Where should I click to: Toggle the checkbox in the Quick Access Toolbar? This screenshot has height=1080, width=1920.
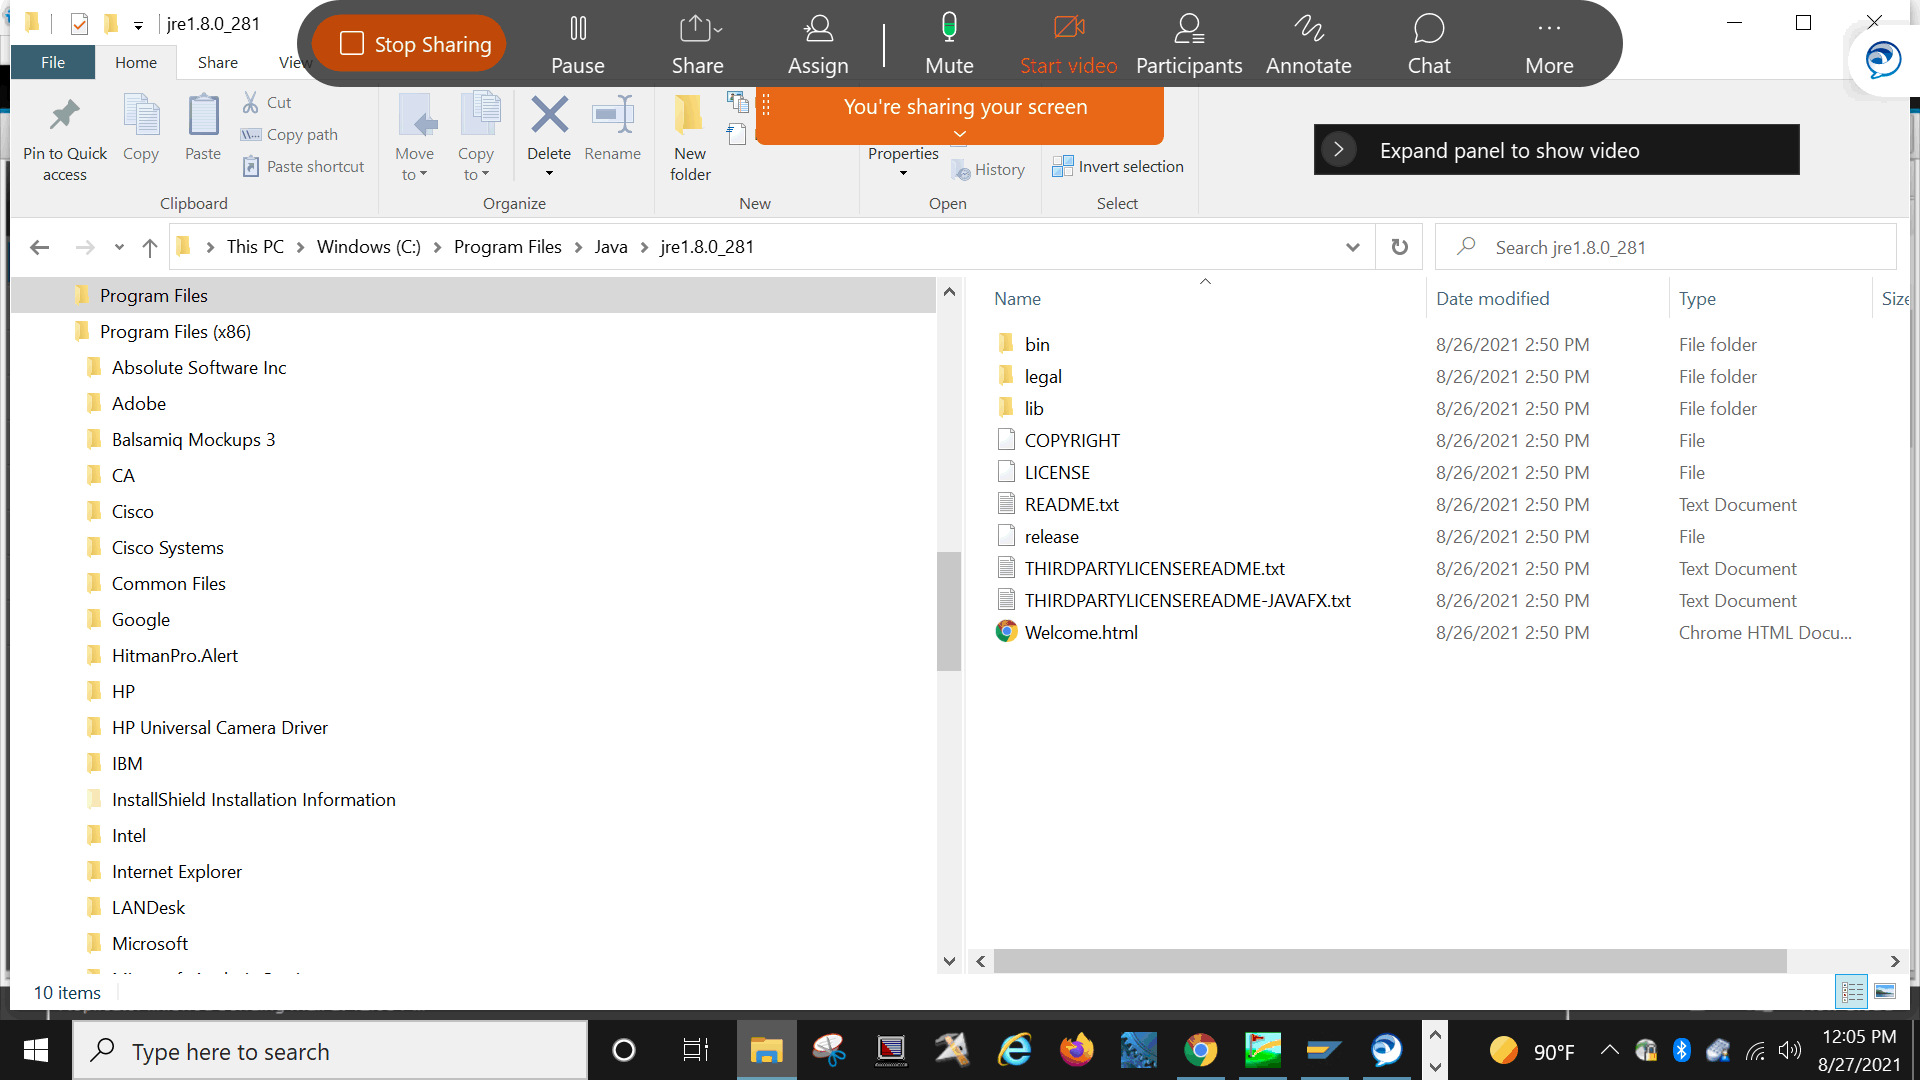(79, 24)
